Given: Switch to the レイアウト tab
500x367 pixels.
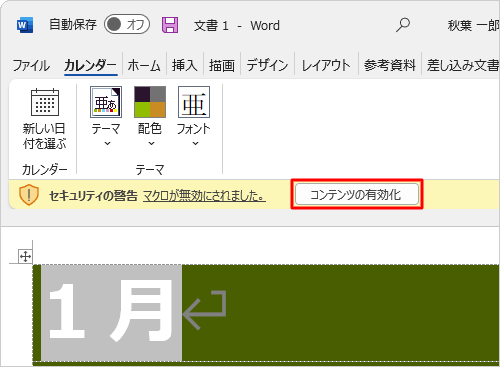Looking at the screenshot, I should coord(326,65).
